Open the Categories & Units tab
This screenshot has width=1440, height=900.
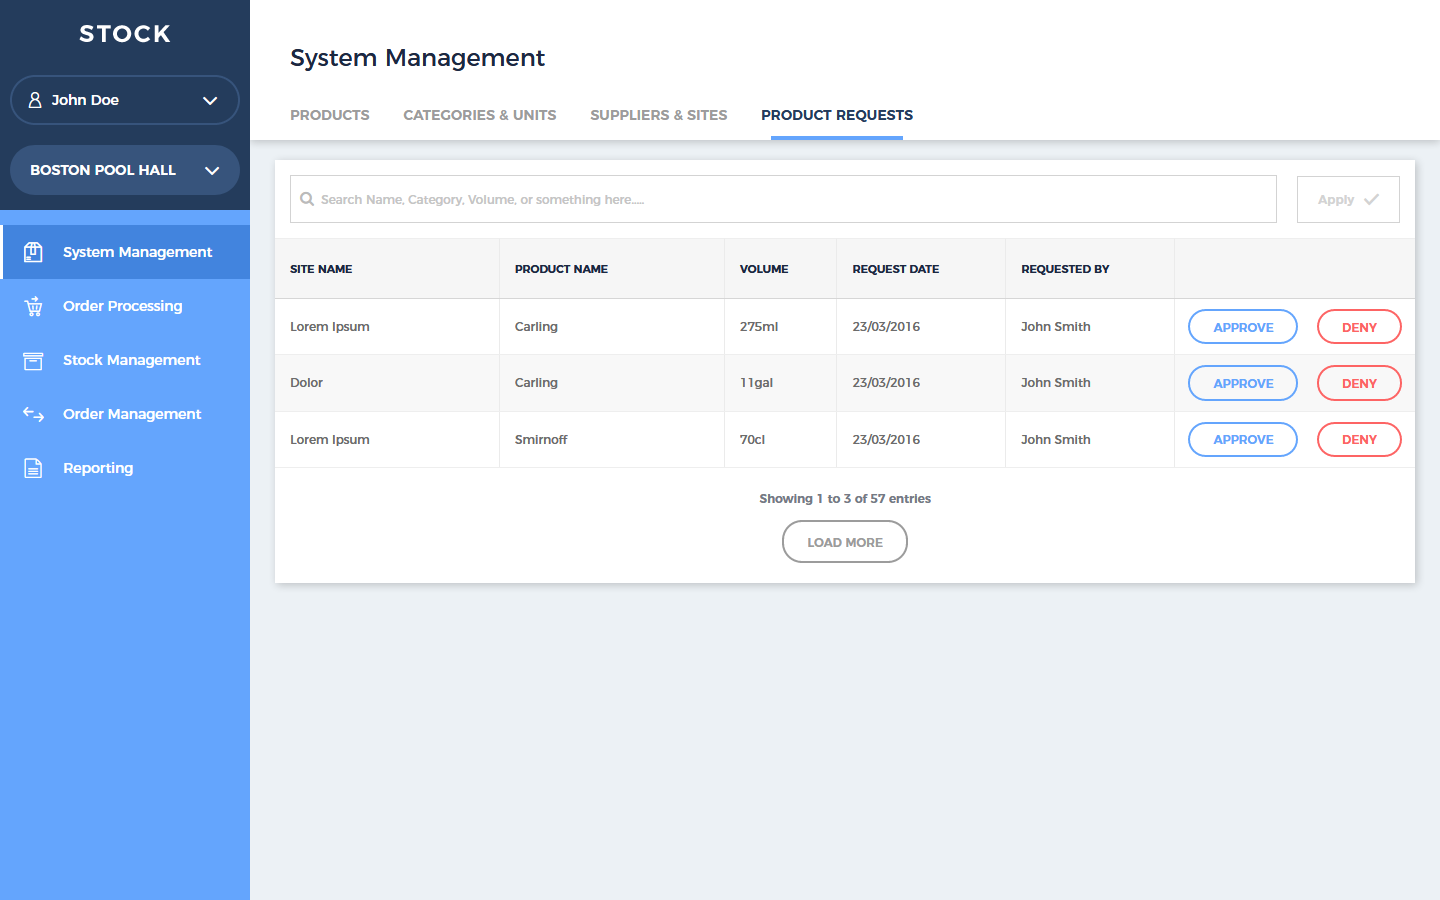(x=479, y=115)
